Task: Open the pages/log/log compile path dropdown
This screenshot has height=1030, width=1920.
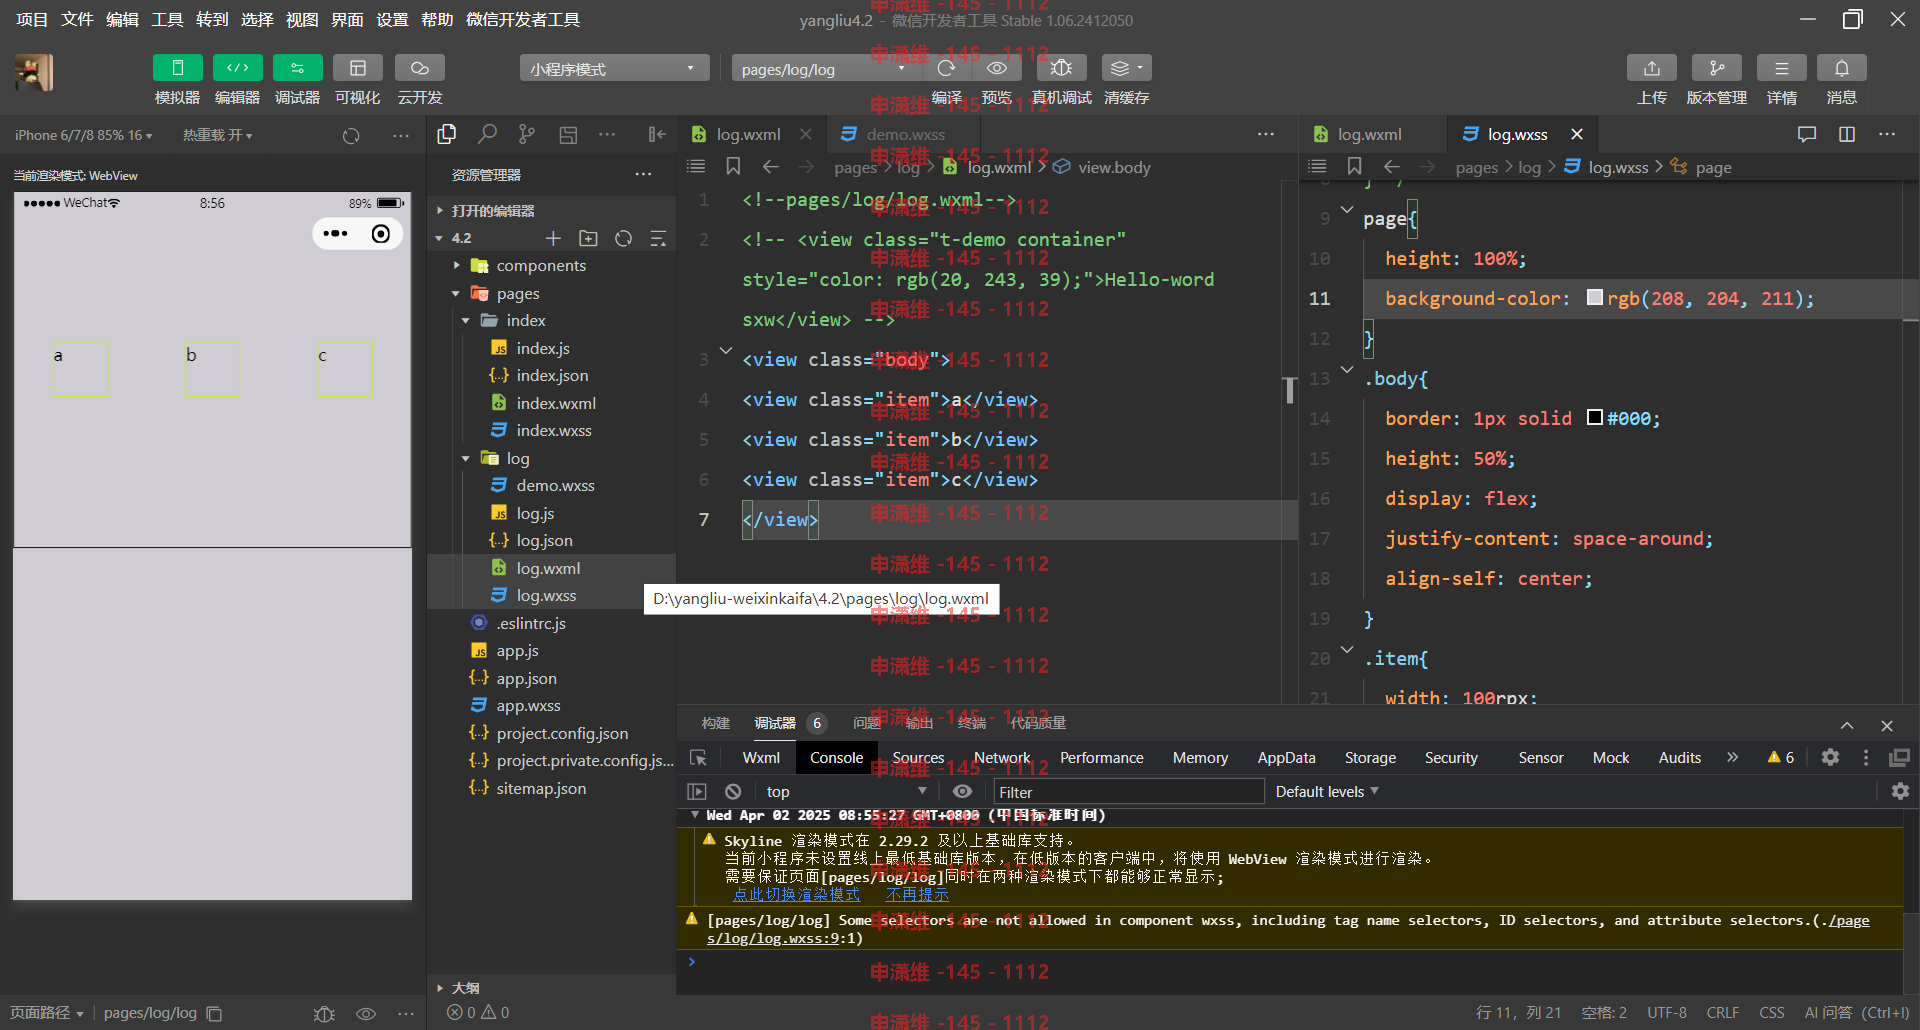Action: (x=824, y=68)
